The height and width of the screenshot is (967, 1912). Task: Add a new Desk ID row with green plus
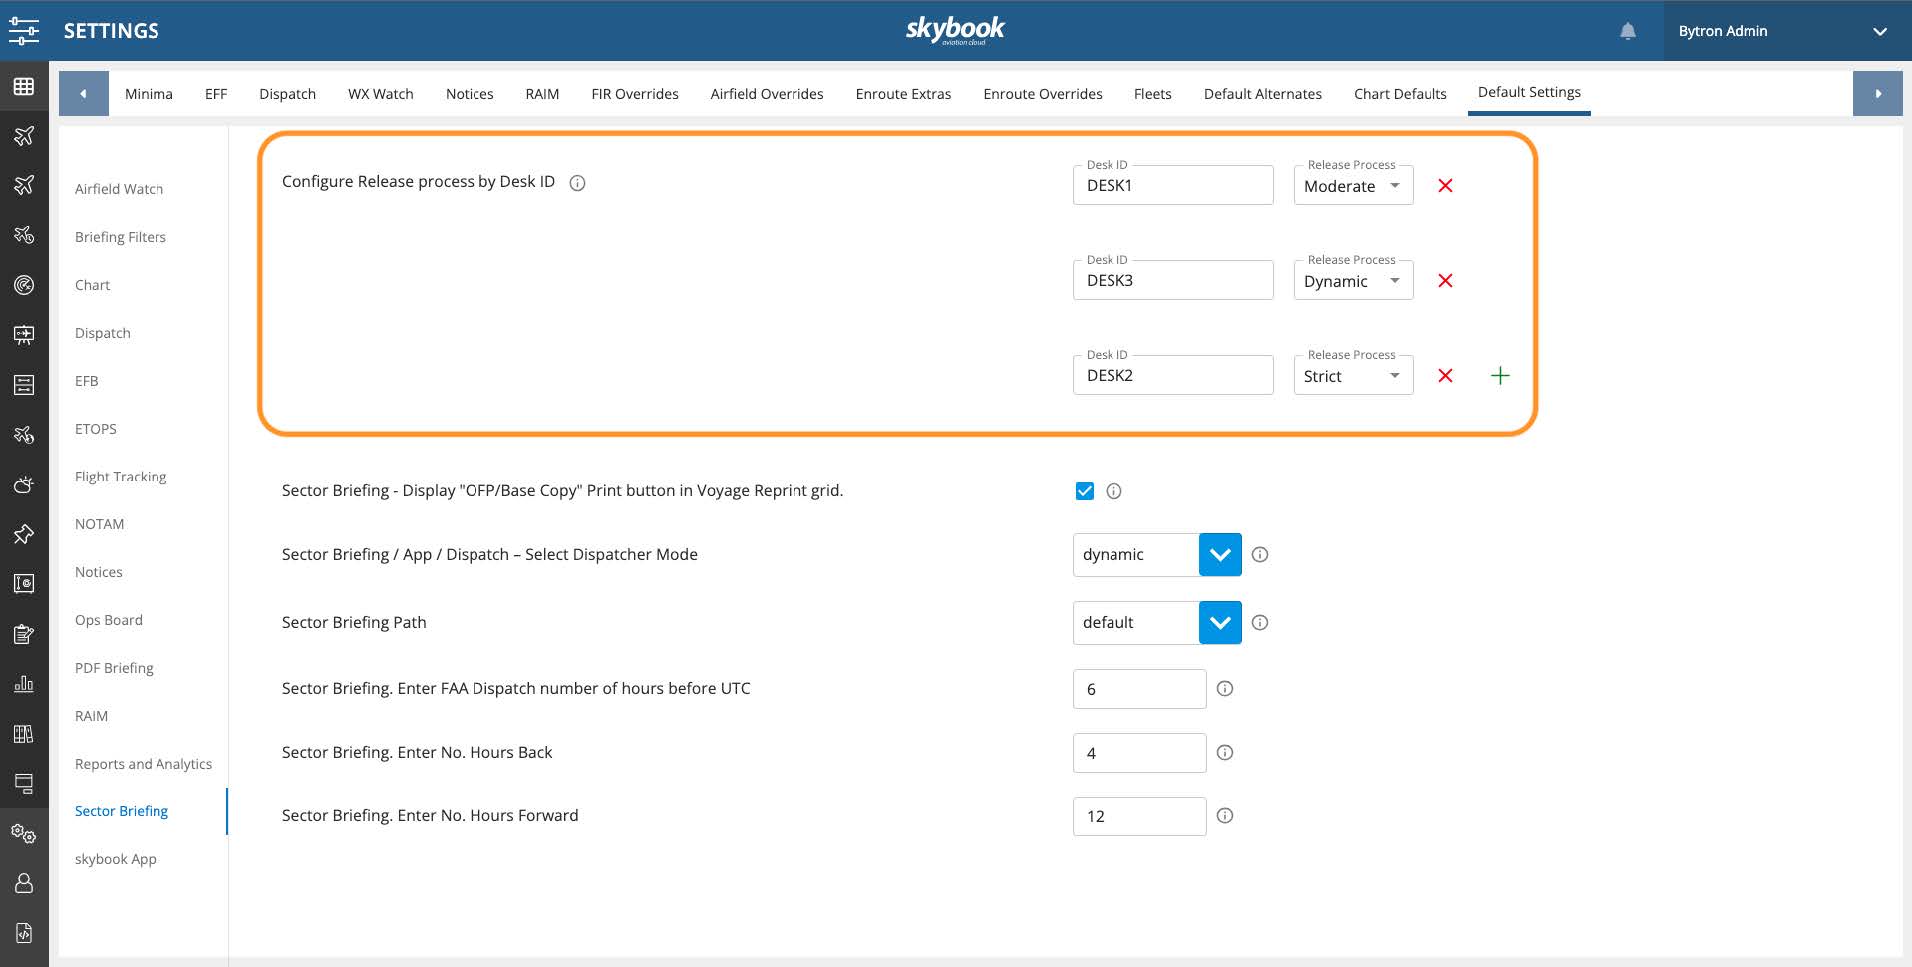[x=1500, y=376]
